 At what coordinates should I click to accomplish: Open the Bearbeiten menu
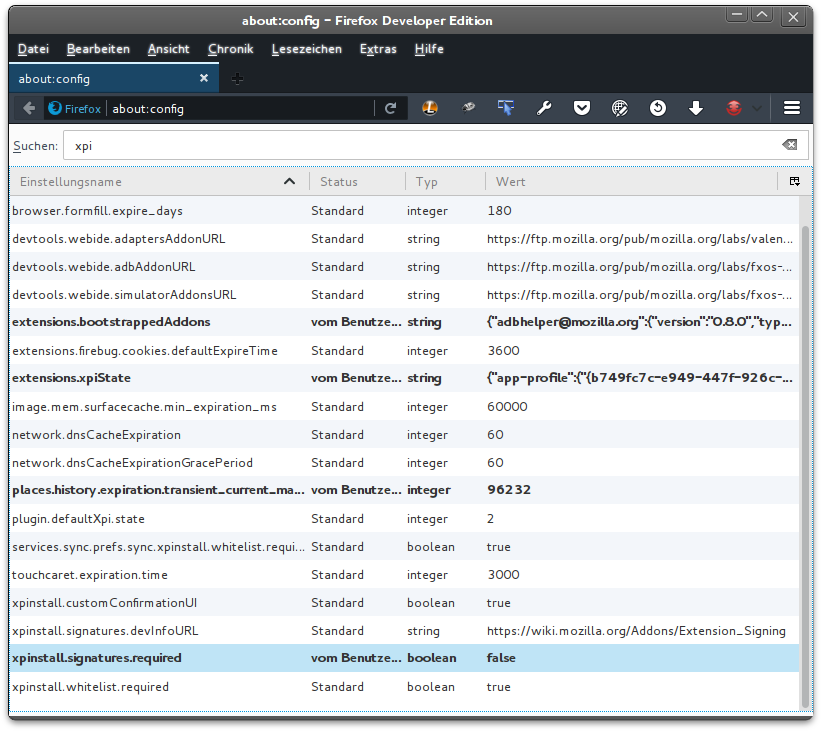(x=98, y=49)
